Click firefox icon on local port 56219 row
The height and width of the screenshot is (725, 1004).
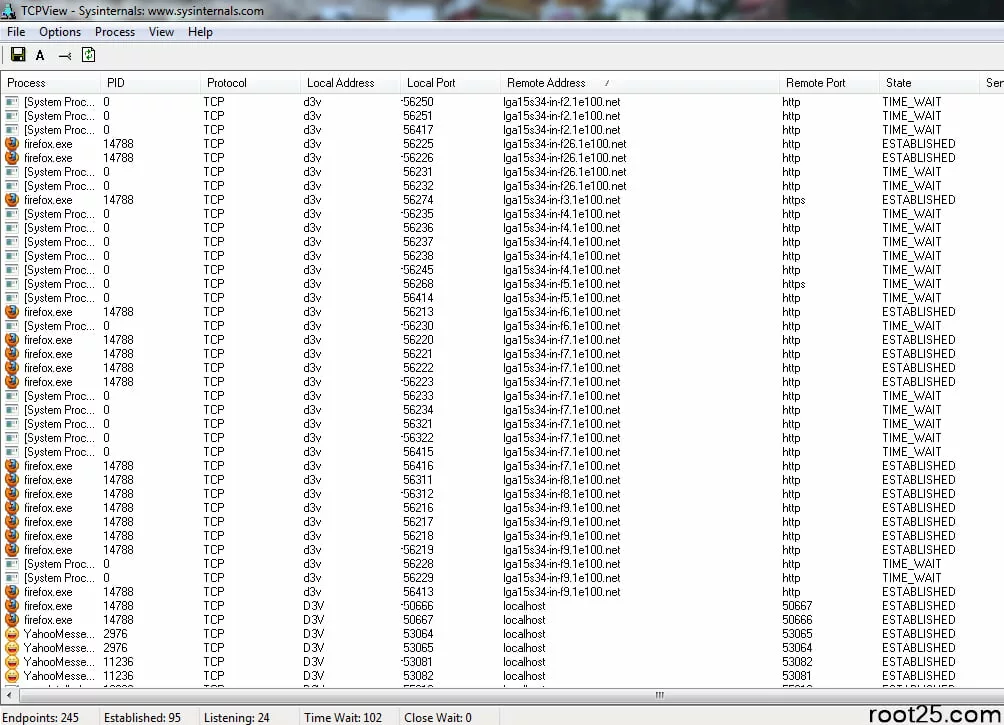(x=12, y=550)
